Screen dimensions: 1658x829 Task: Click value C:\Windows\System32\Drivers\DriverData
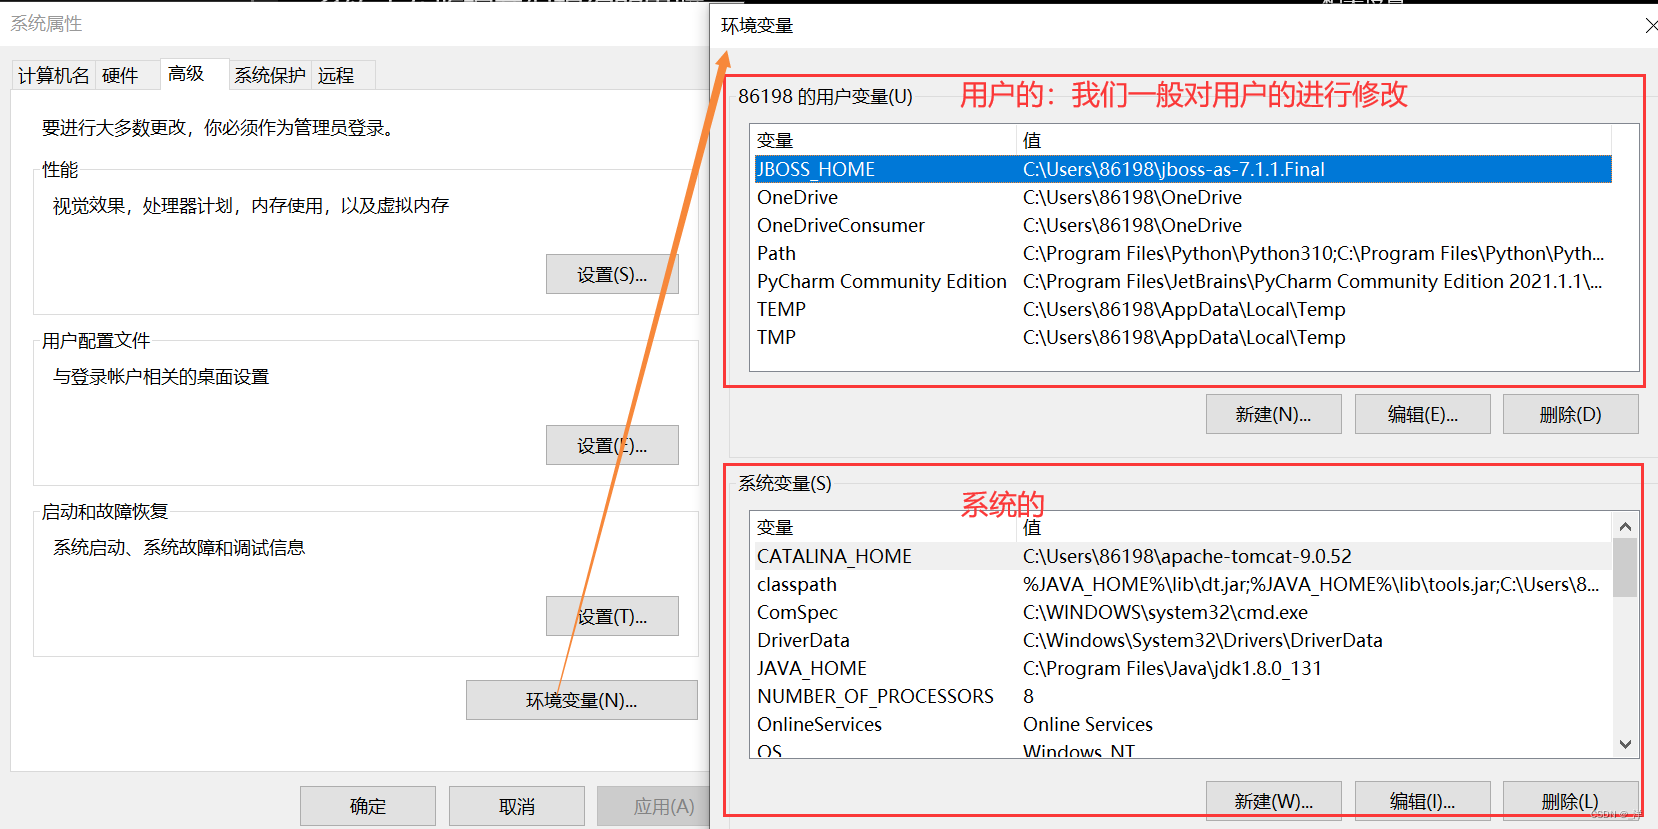tap(1203, 640)
